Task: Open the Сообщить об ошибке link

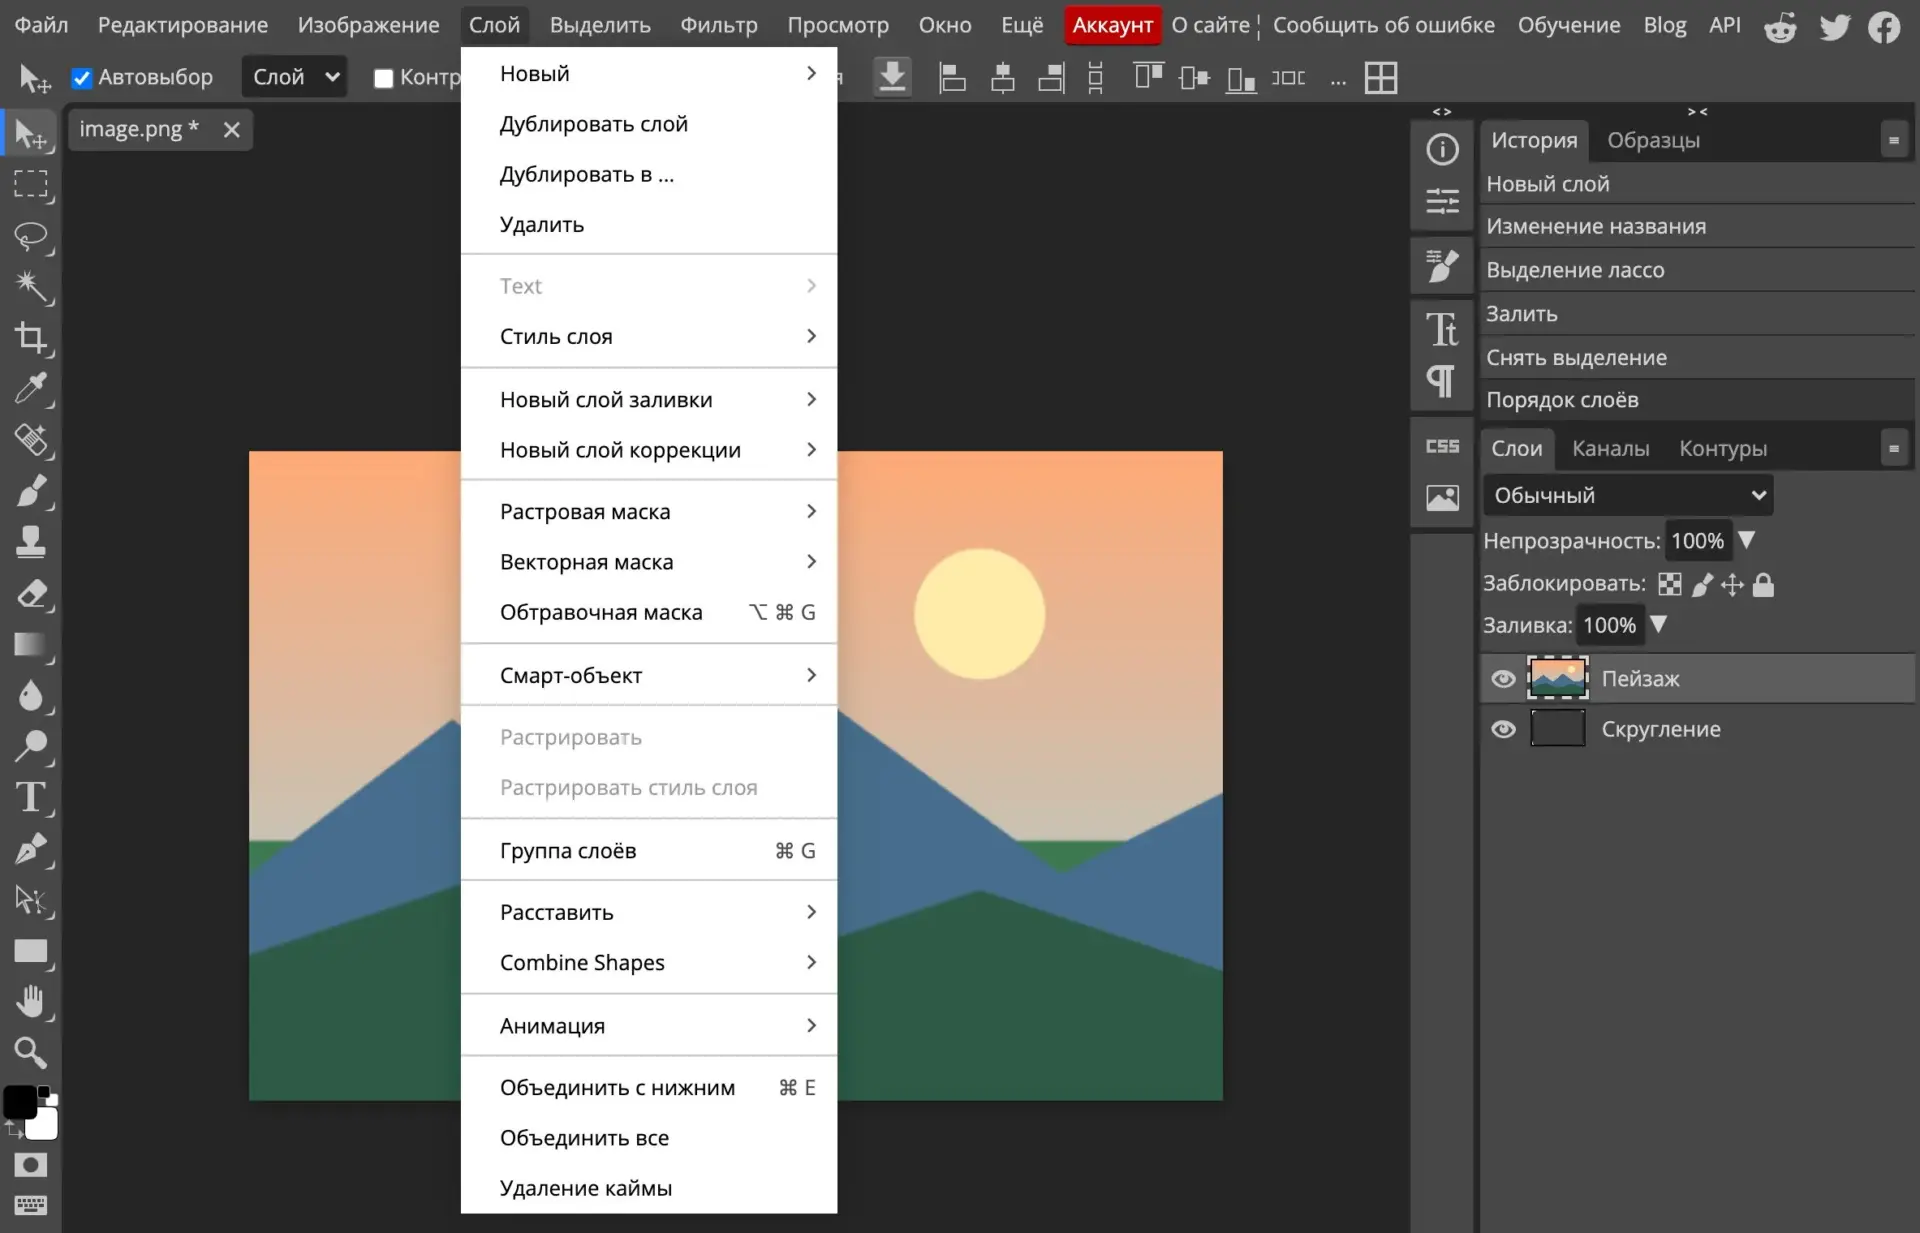Action: tap(1383, 25)
